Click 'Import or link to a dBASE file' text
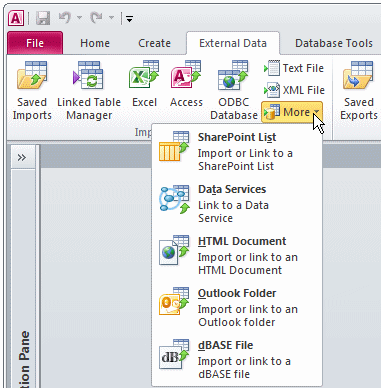Screen dimensions: 381x388 244,368
